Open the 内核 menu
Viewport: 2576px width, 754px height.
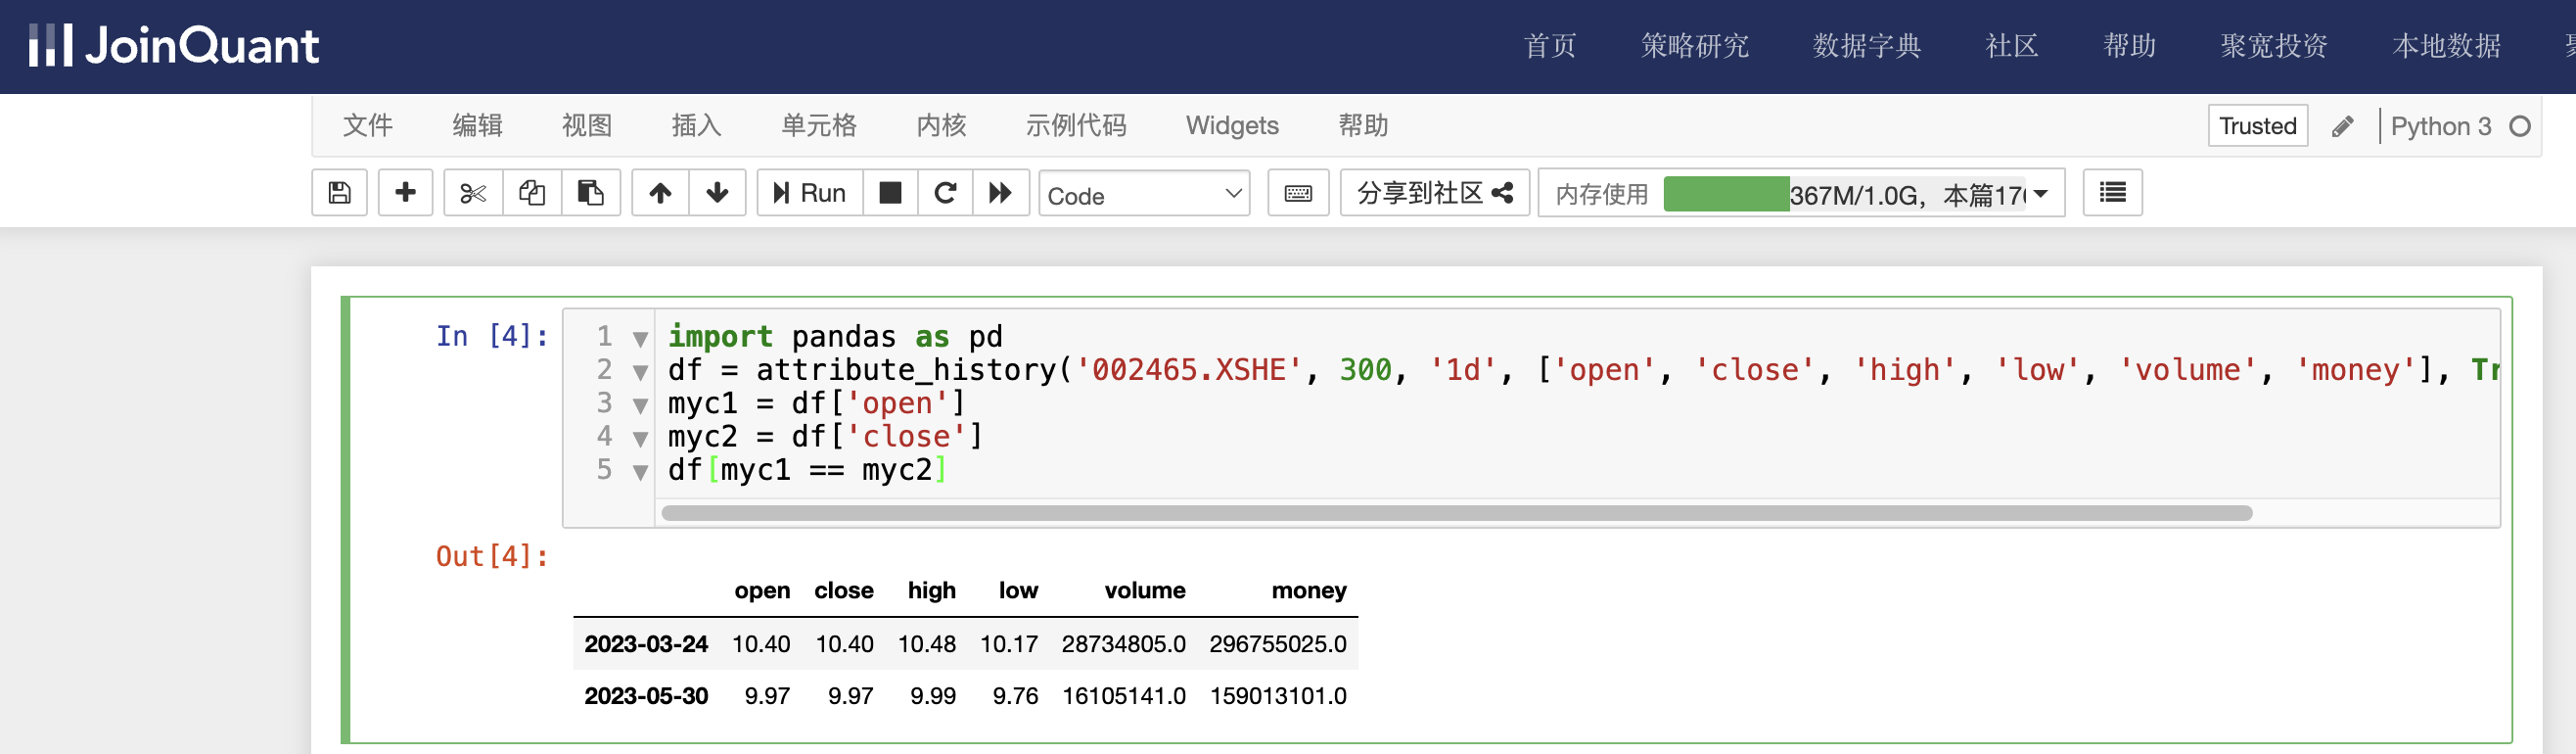[941, 125]
